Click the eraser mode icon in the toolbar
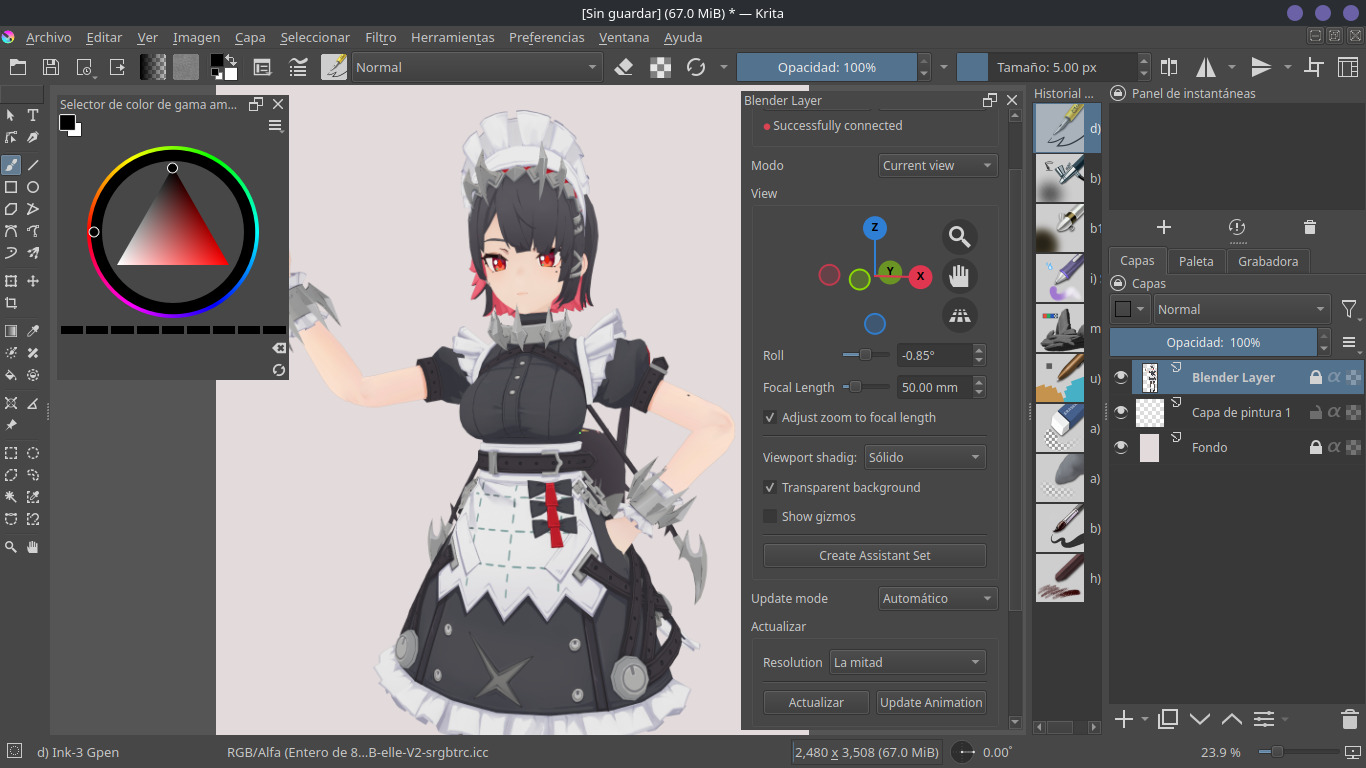Viewport: 1366px width, 768px height. pyautogui.click(x=624, y=67)
